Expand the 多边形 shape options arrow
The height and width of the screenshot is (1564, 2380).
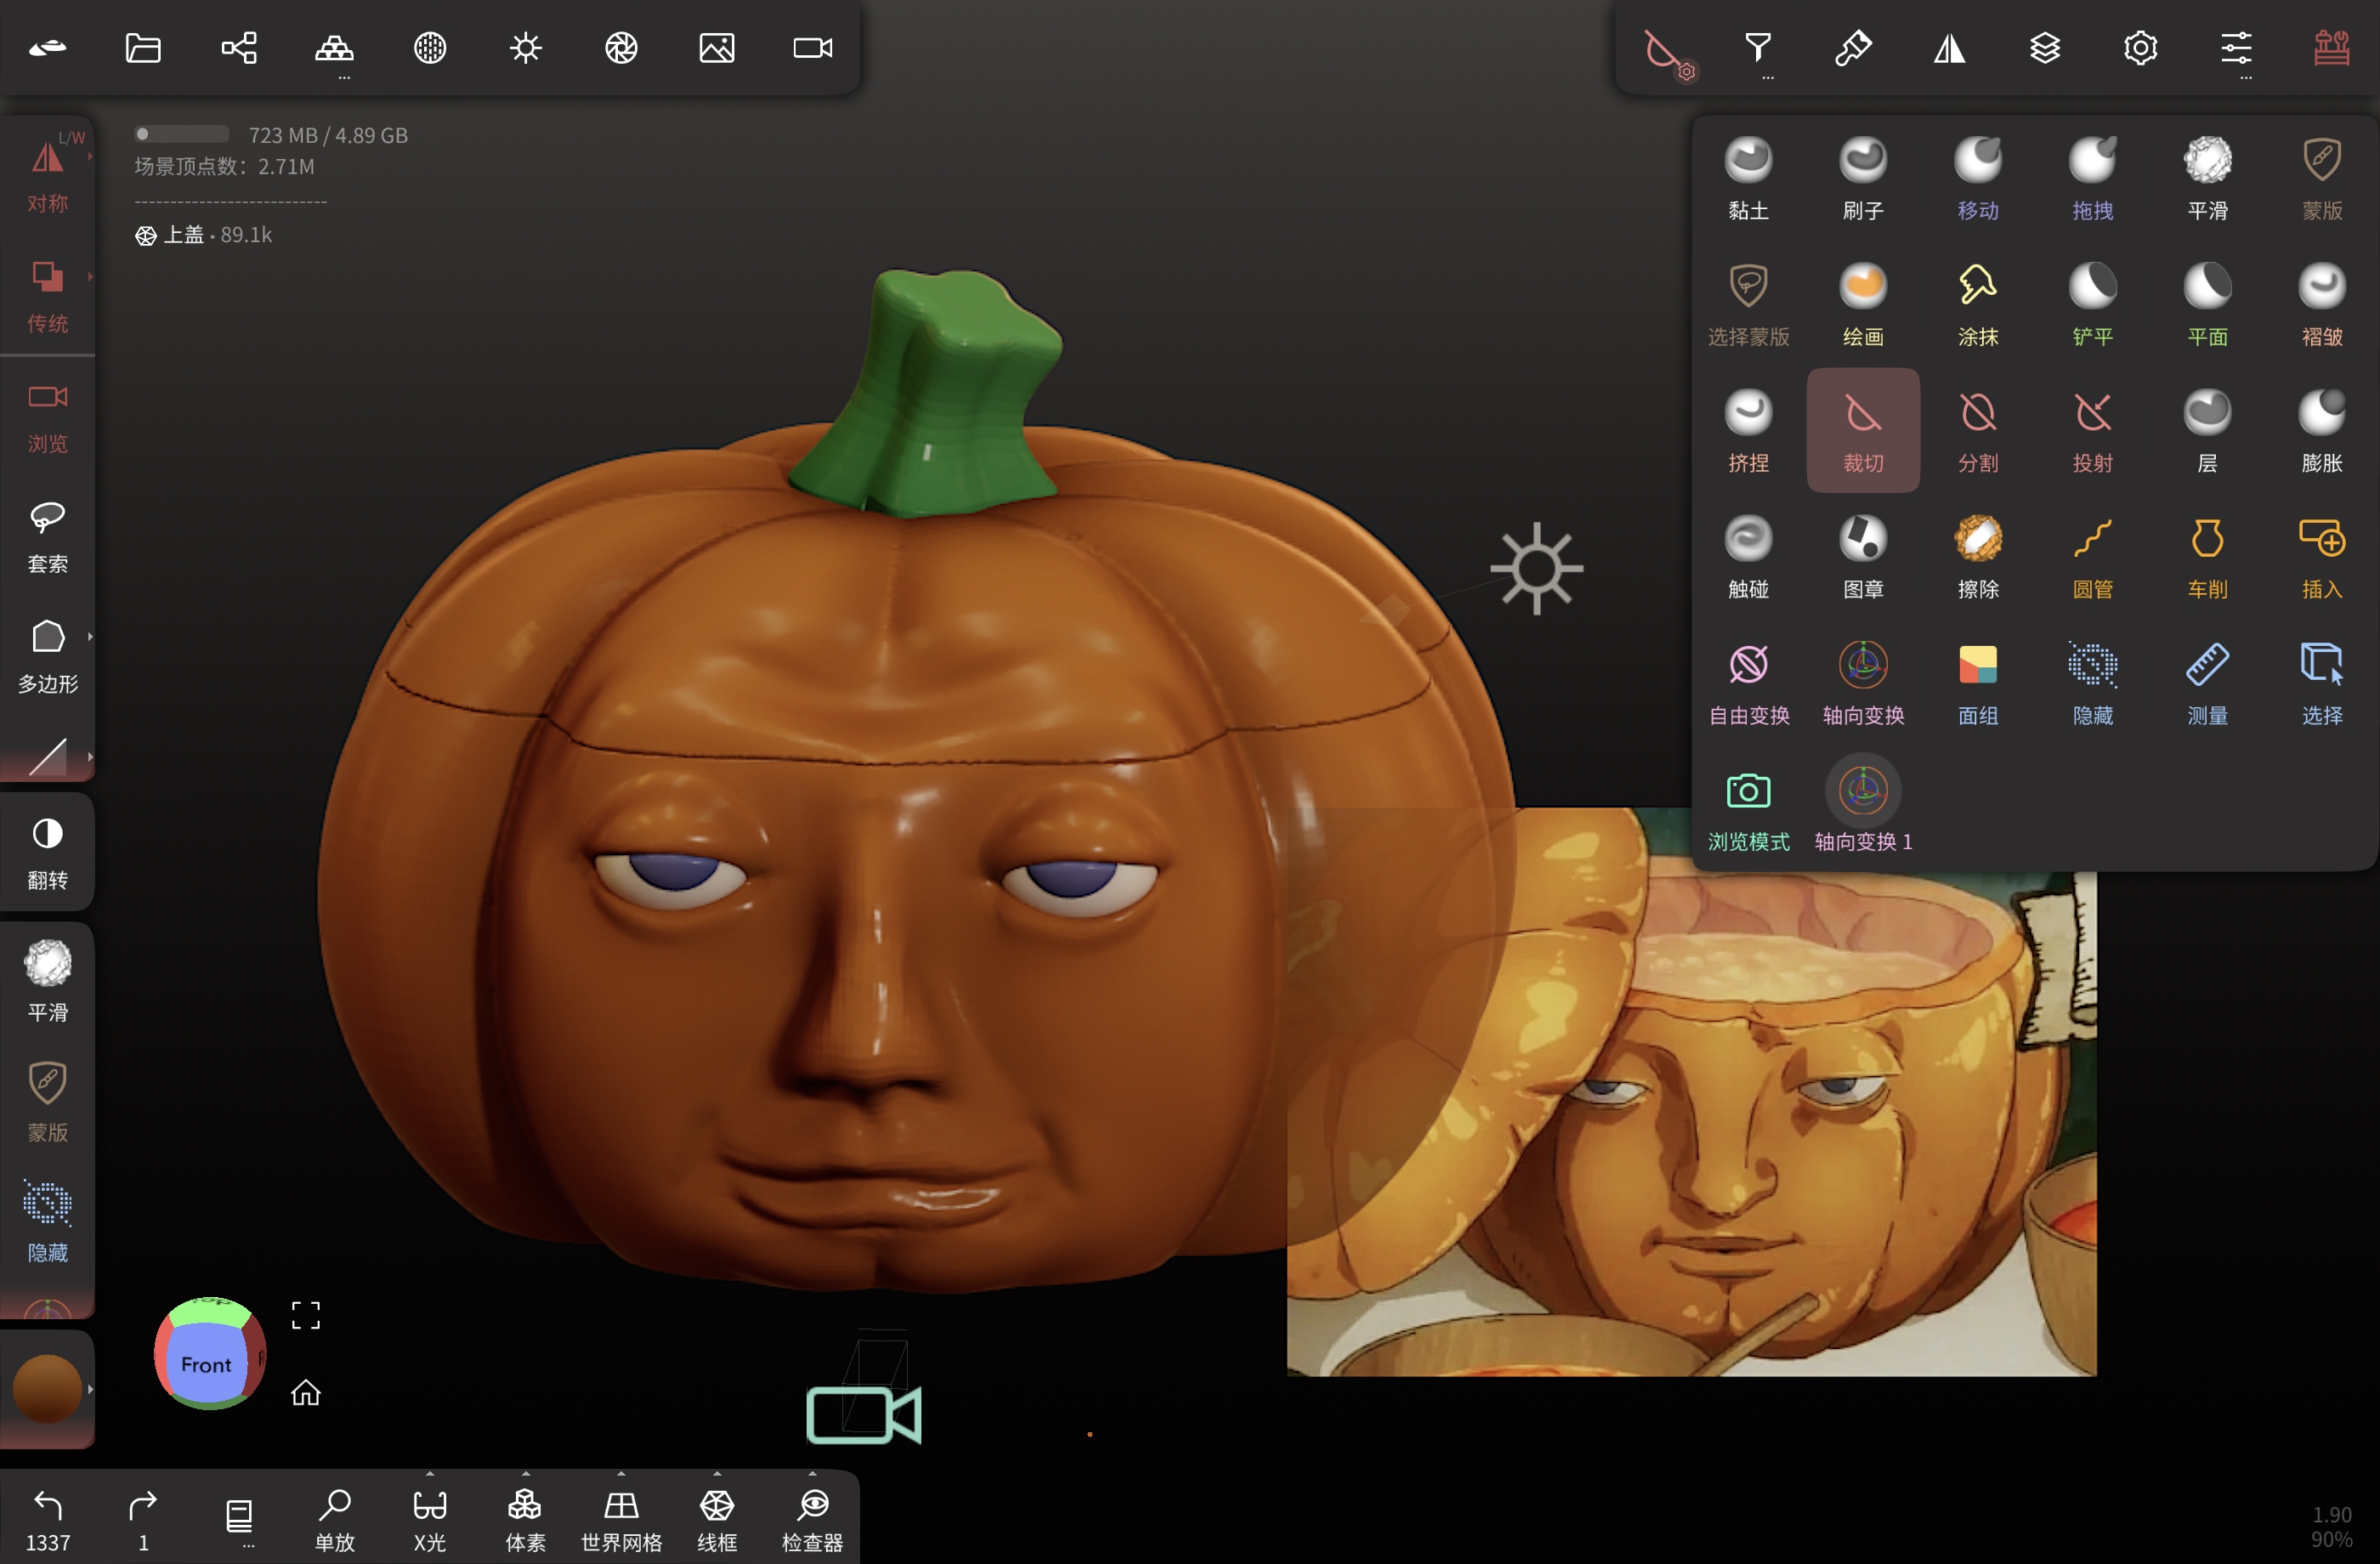point(90,636)
